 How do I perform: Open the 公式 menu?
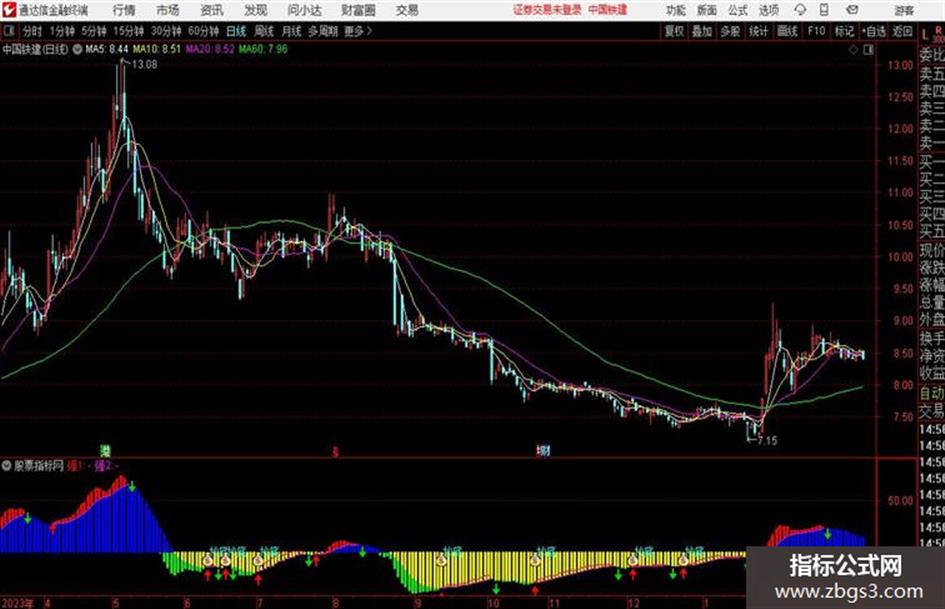coord(738,10)
